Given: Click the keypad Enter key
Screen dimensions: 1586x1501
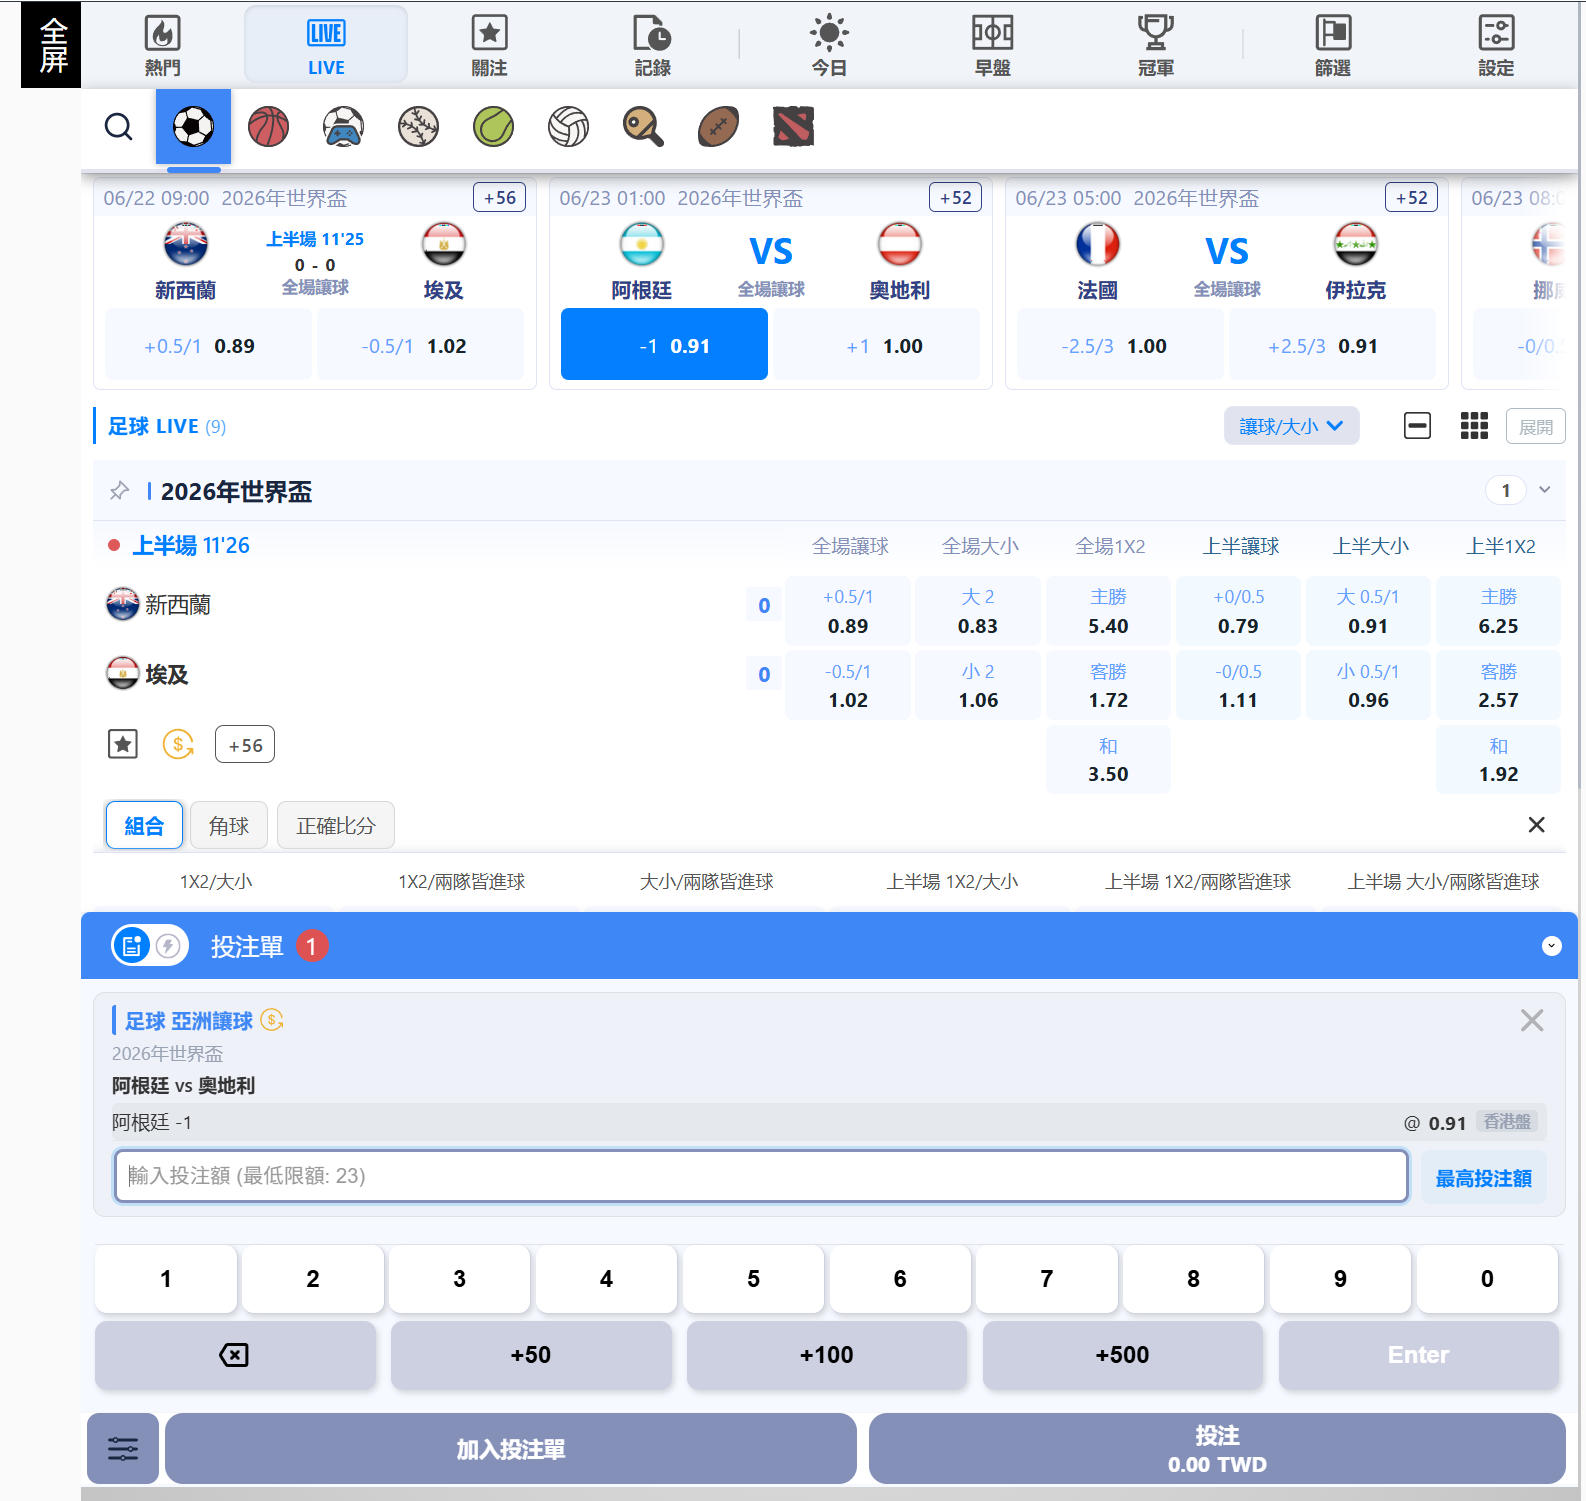Looking at the screenshot, I should click(1418, 1354).
